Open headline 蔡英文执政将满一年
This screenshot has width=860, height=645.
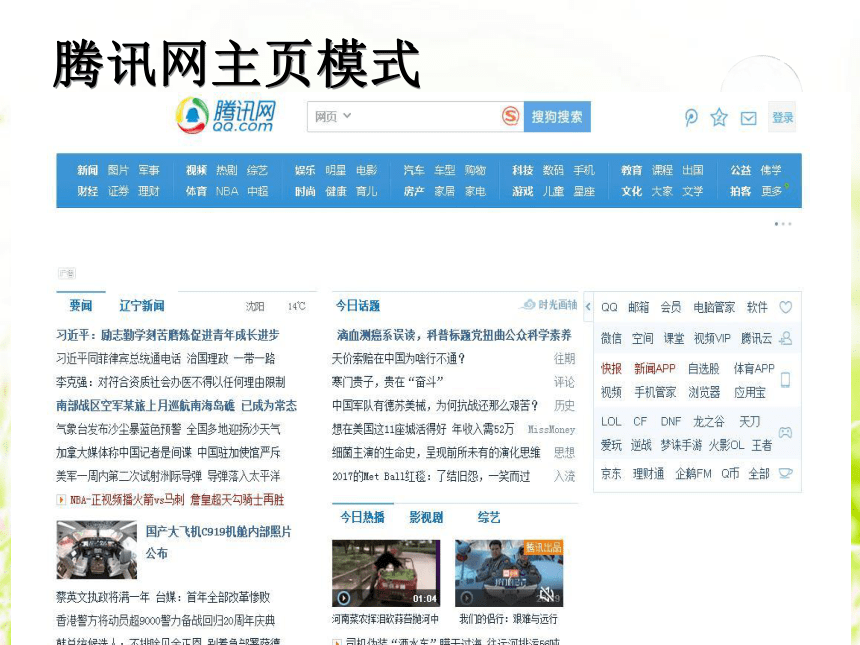pos(163,597)
